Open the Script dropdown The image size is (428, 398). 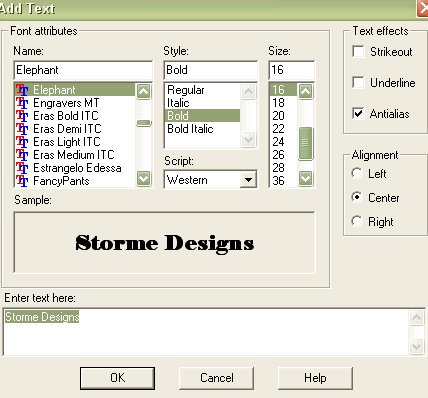(248, 180)
